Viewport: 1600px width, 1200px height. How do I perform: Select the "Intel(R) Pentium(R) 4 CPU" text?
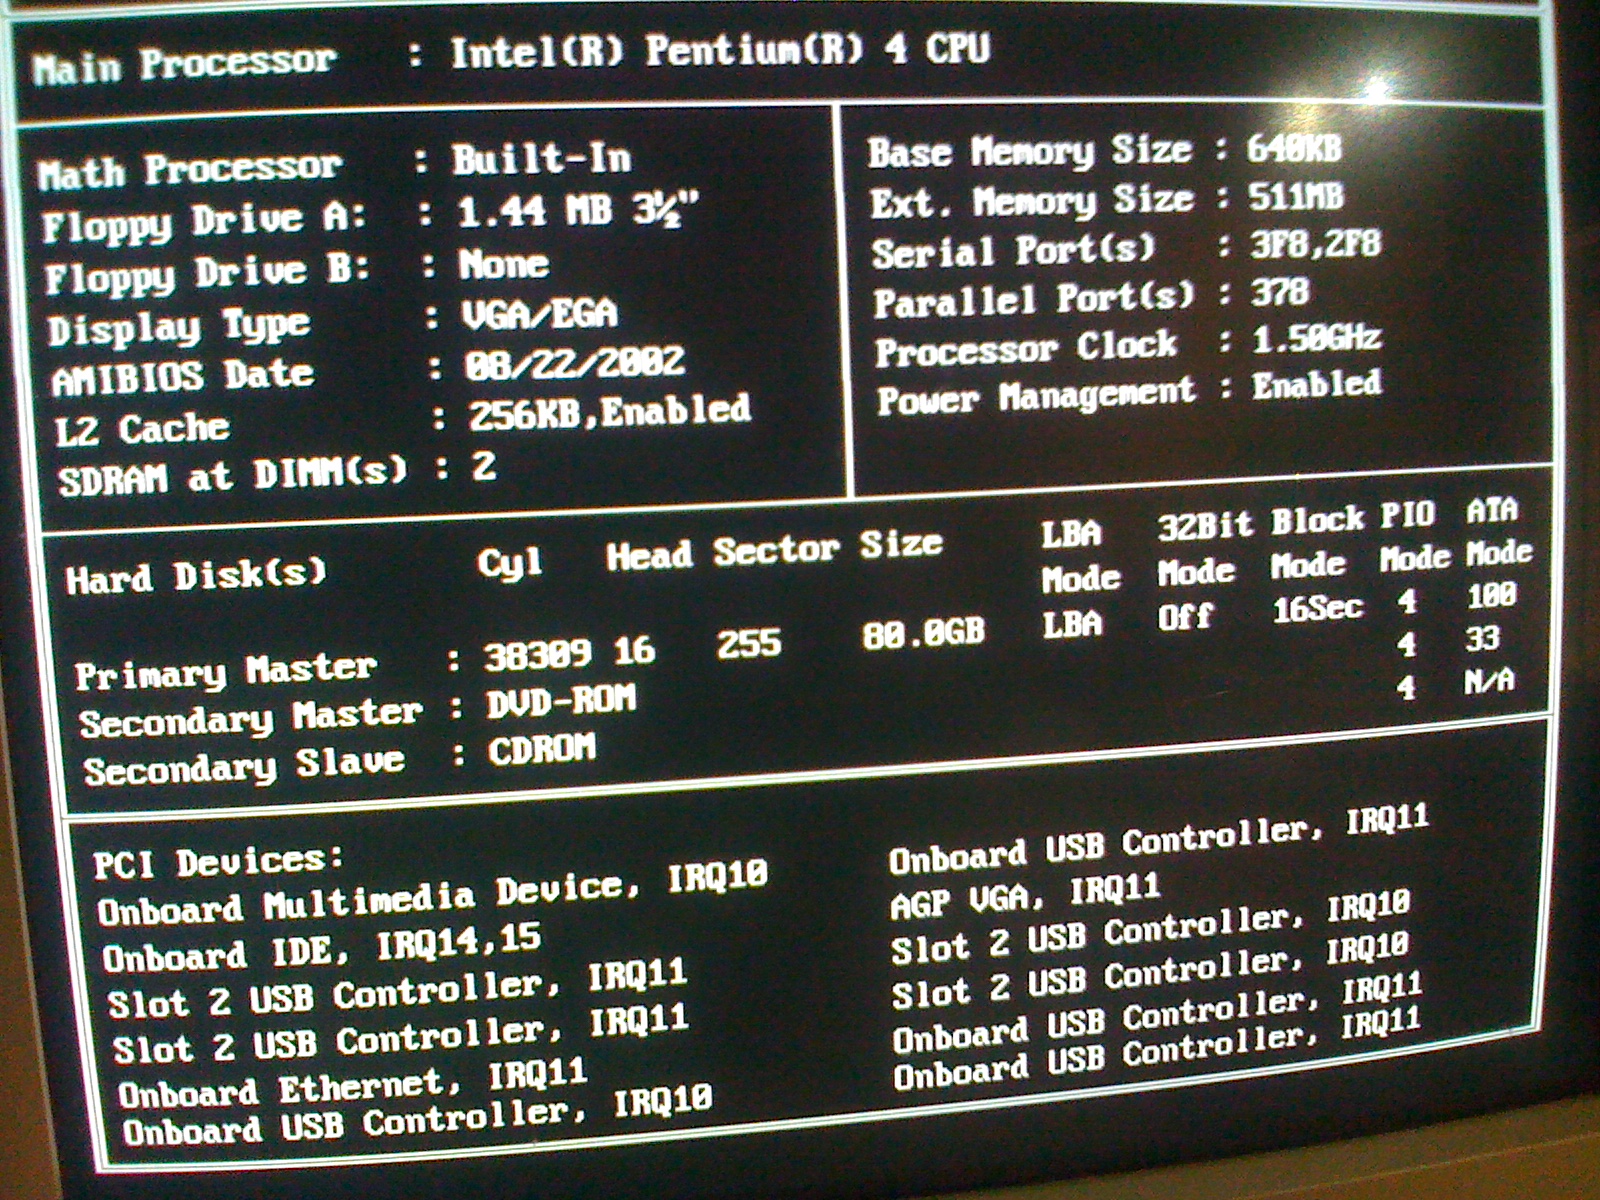(x=720, y=51)
